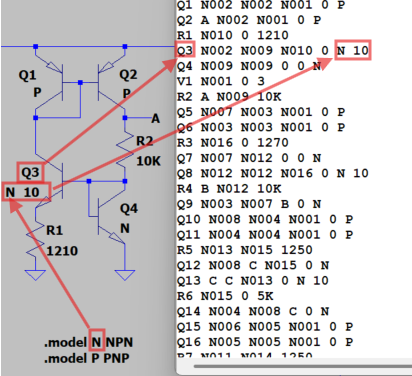412x376 pixels.
Task: Click the Q3 netlist line entry
Action: pyautogui.click(x=273, y=51)
